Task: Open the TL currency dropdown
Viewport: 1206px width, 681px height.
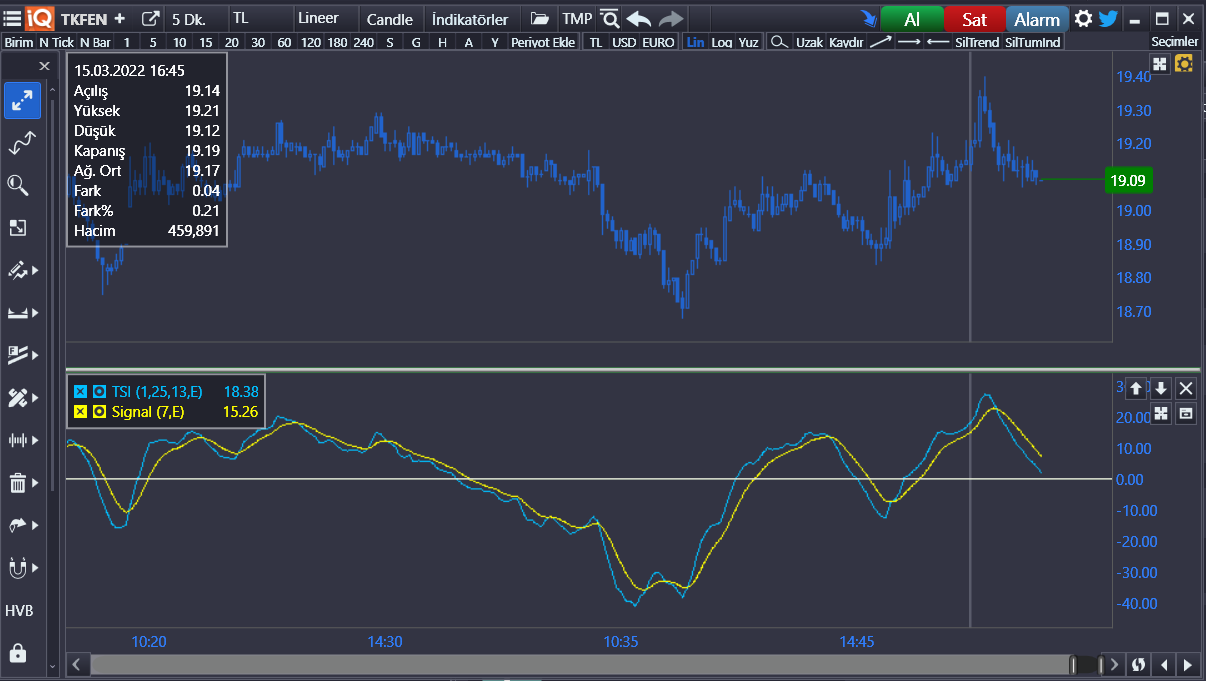Action: pos(261,19)
